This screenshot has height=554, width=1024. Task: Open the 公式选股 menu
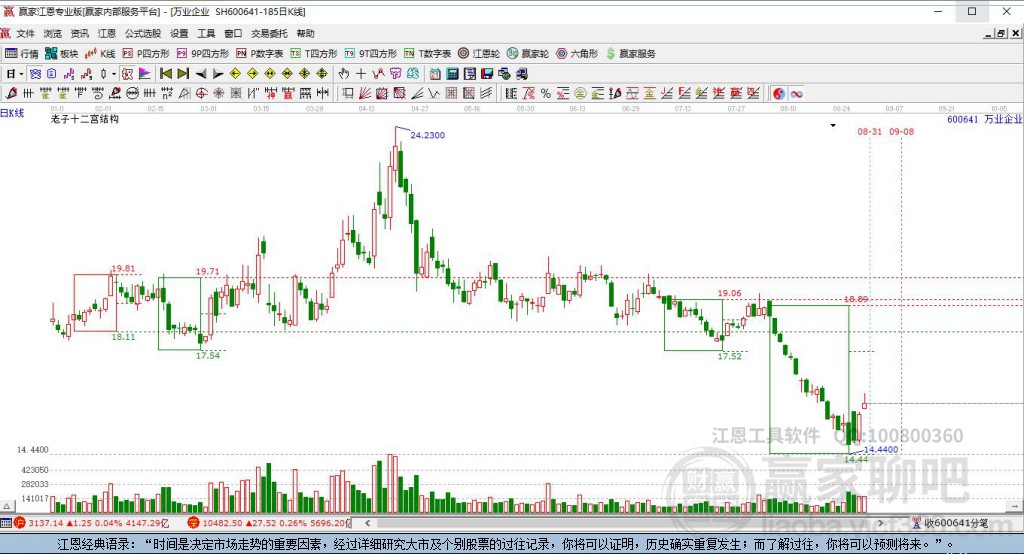click(143, 33)
